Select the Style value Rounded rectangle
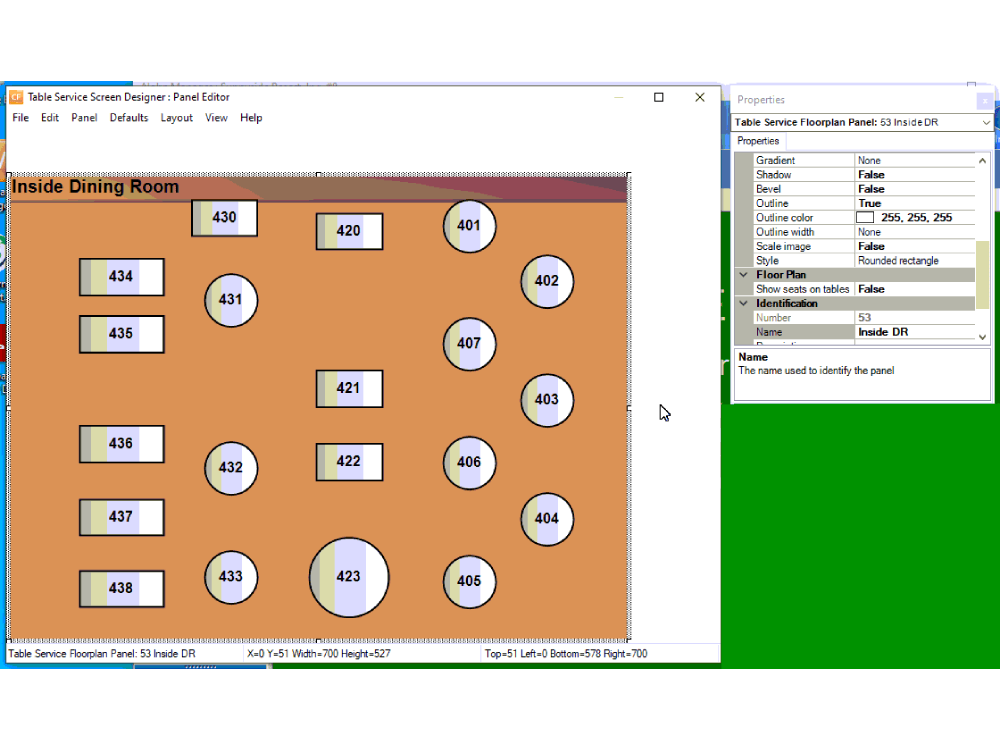1000x750 pixels. pyautogui.click(x=915, y=261)
